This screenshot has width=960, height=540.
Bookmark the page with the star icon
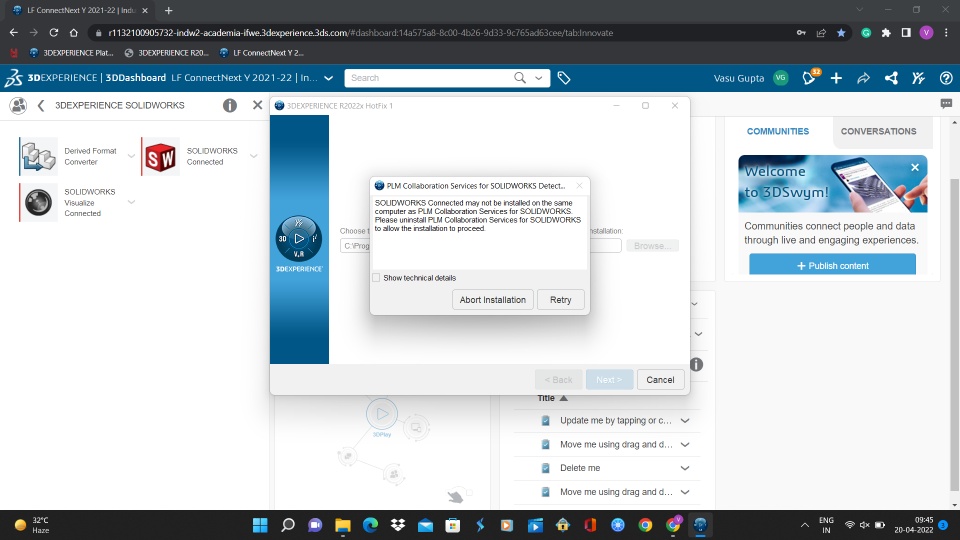pyautogui.click(x=841, y=32)
